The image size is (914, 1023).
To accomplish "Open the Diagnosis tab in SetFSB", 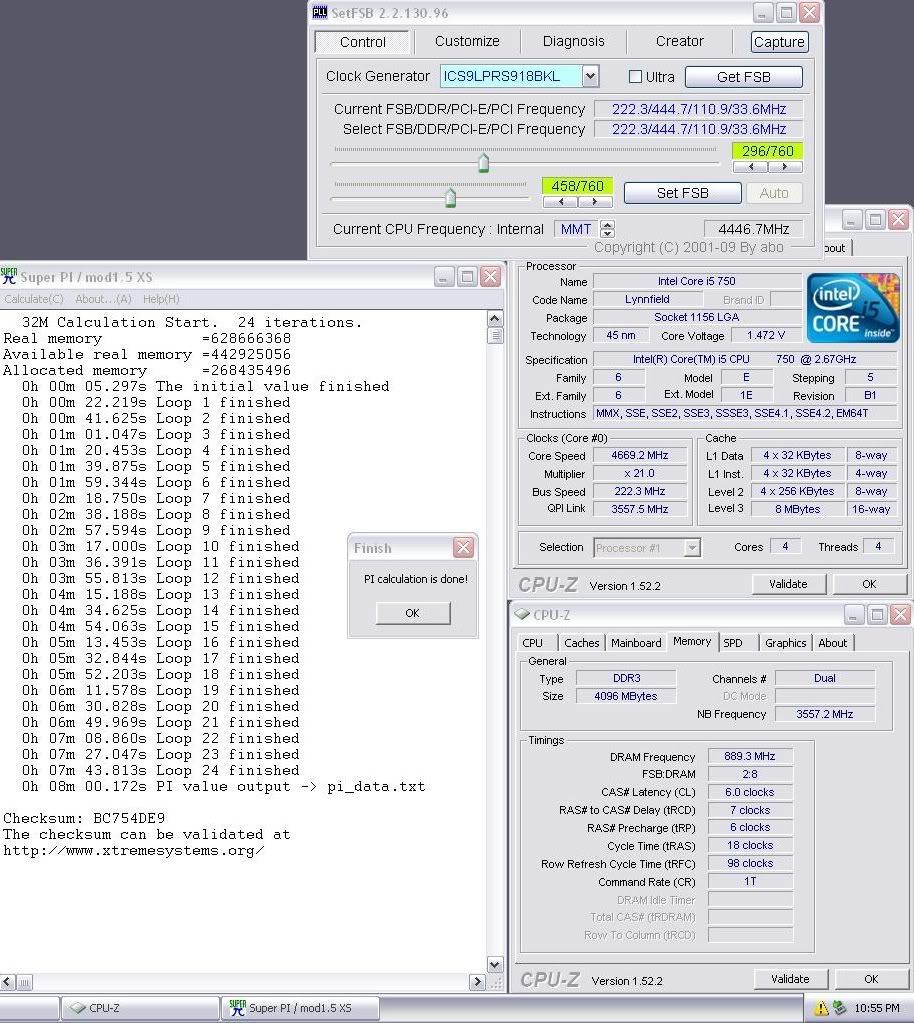I will (573, 41).
